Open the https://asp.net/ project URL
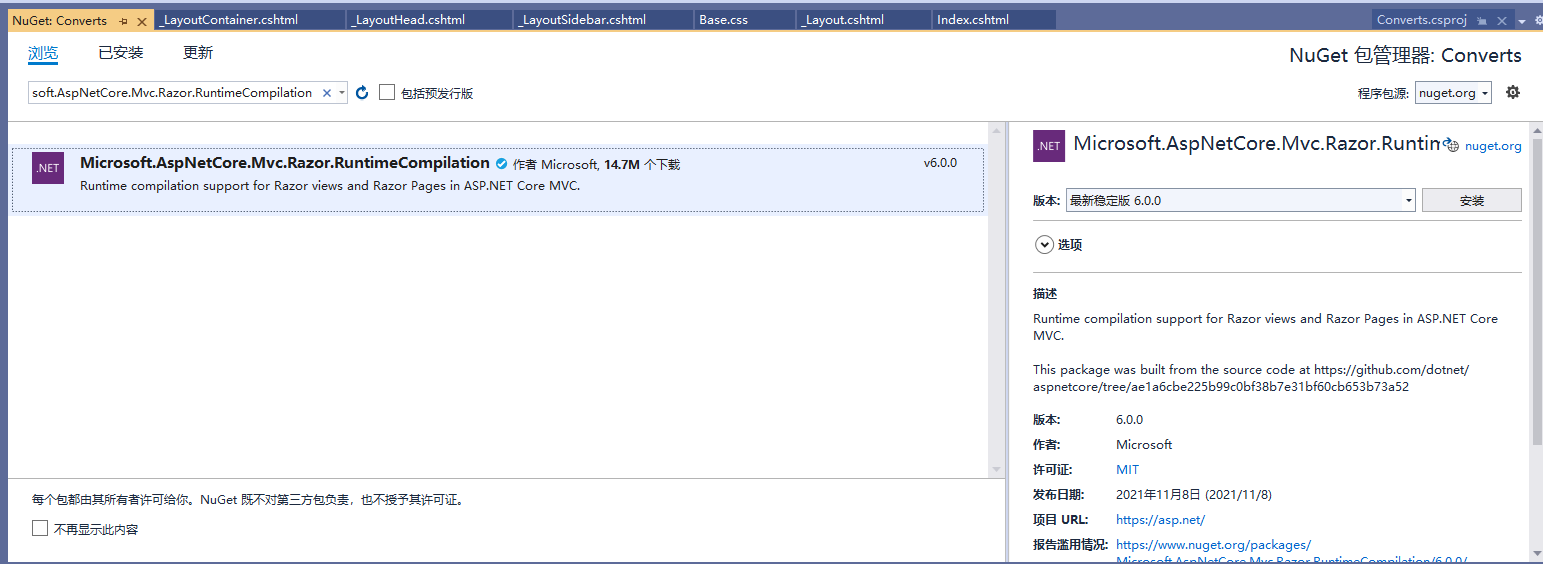Image resolution: width=1543 pixels, height=564 pixels. click(x=1160, y=520)
